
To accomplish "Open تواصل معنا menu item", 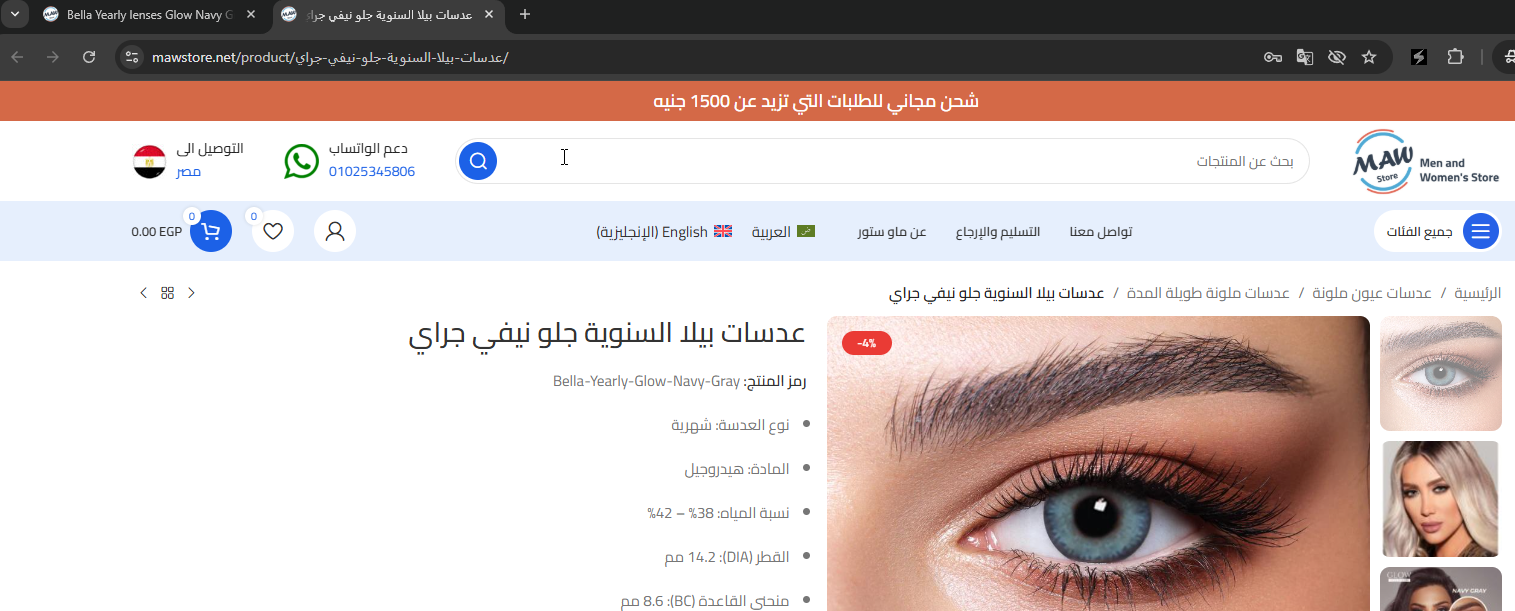I will point(1101,232).
